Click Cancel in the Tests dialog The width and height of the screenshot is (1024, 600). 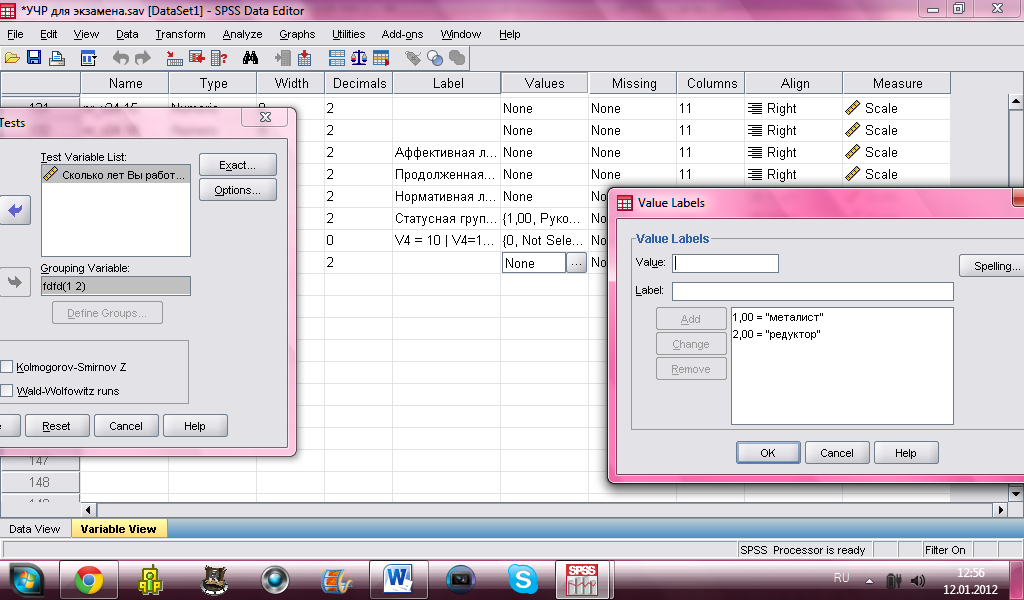click(125, 426)
